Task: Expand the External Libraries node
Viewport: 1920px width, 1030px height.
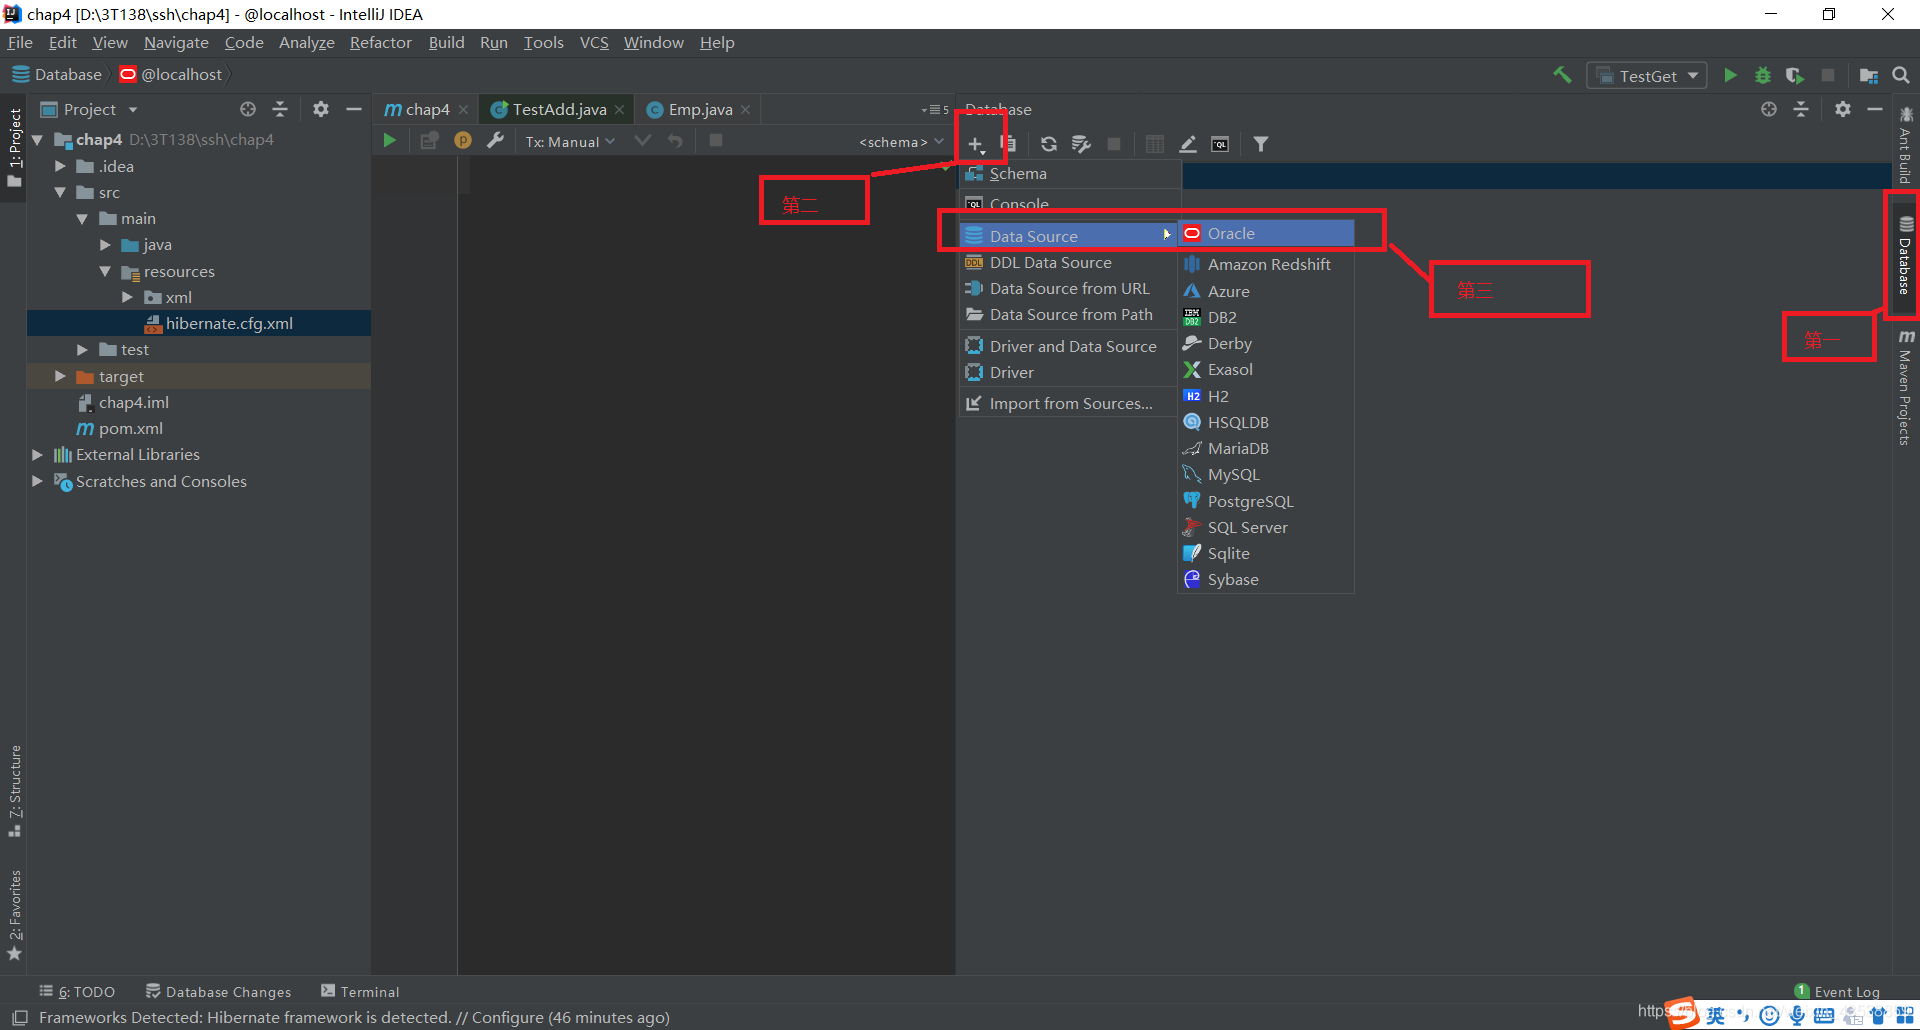Action: pos(37,454)
